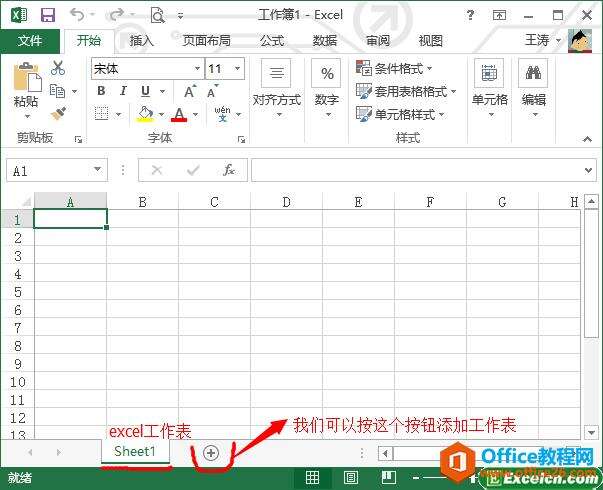This screenshot has height=490, width=603.
Task: Click the Increase Font Size icon
Action: [190, 92]
